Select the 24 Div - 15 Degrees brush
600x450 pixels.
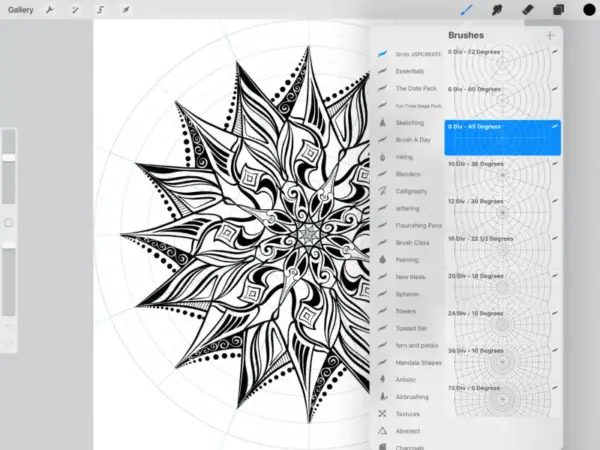[x=503, y=325]
